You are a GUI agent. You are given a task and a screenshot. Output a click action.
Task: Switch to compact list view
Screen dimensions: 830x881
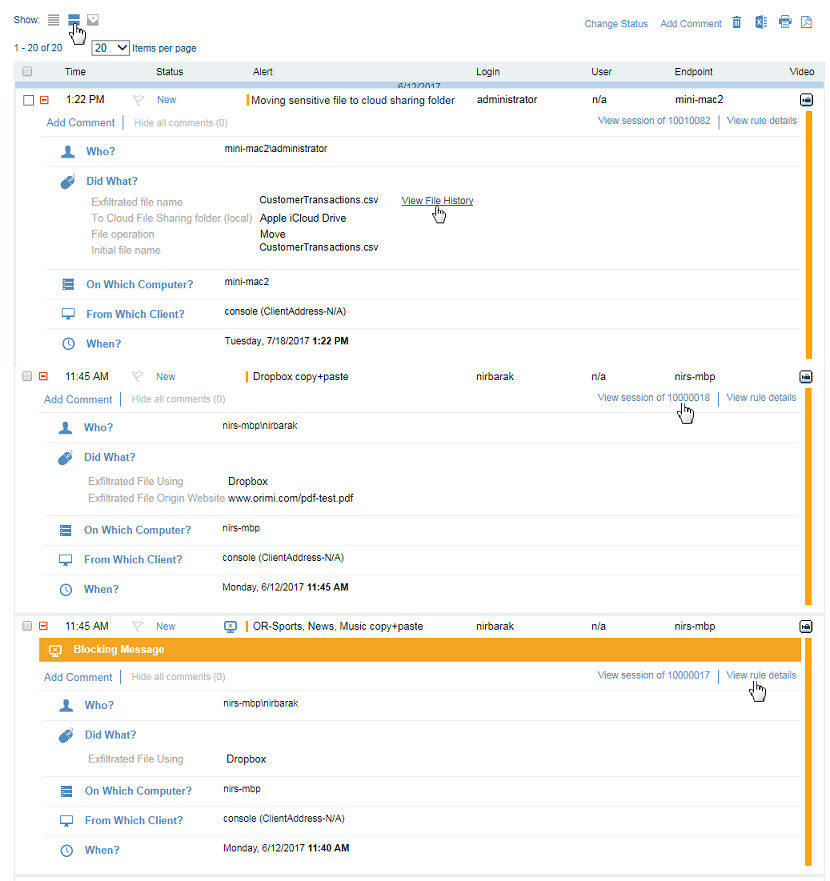tap(54, 20)
